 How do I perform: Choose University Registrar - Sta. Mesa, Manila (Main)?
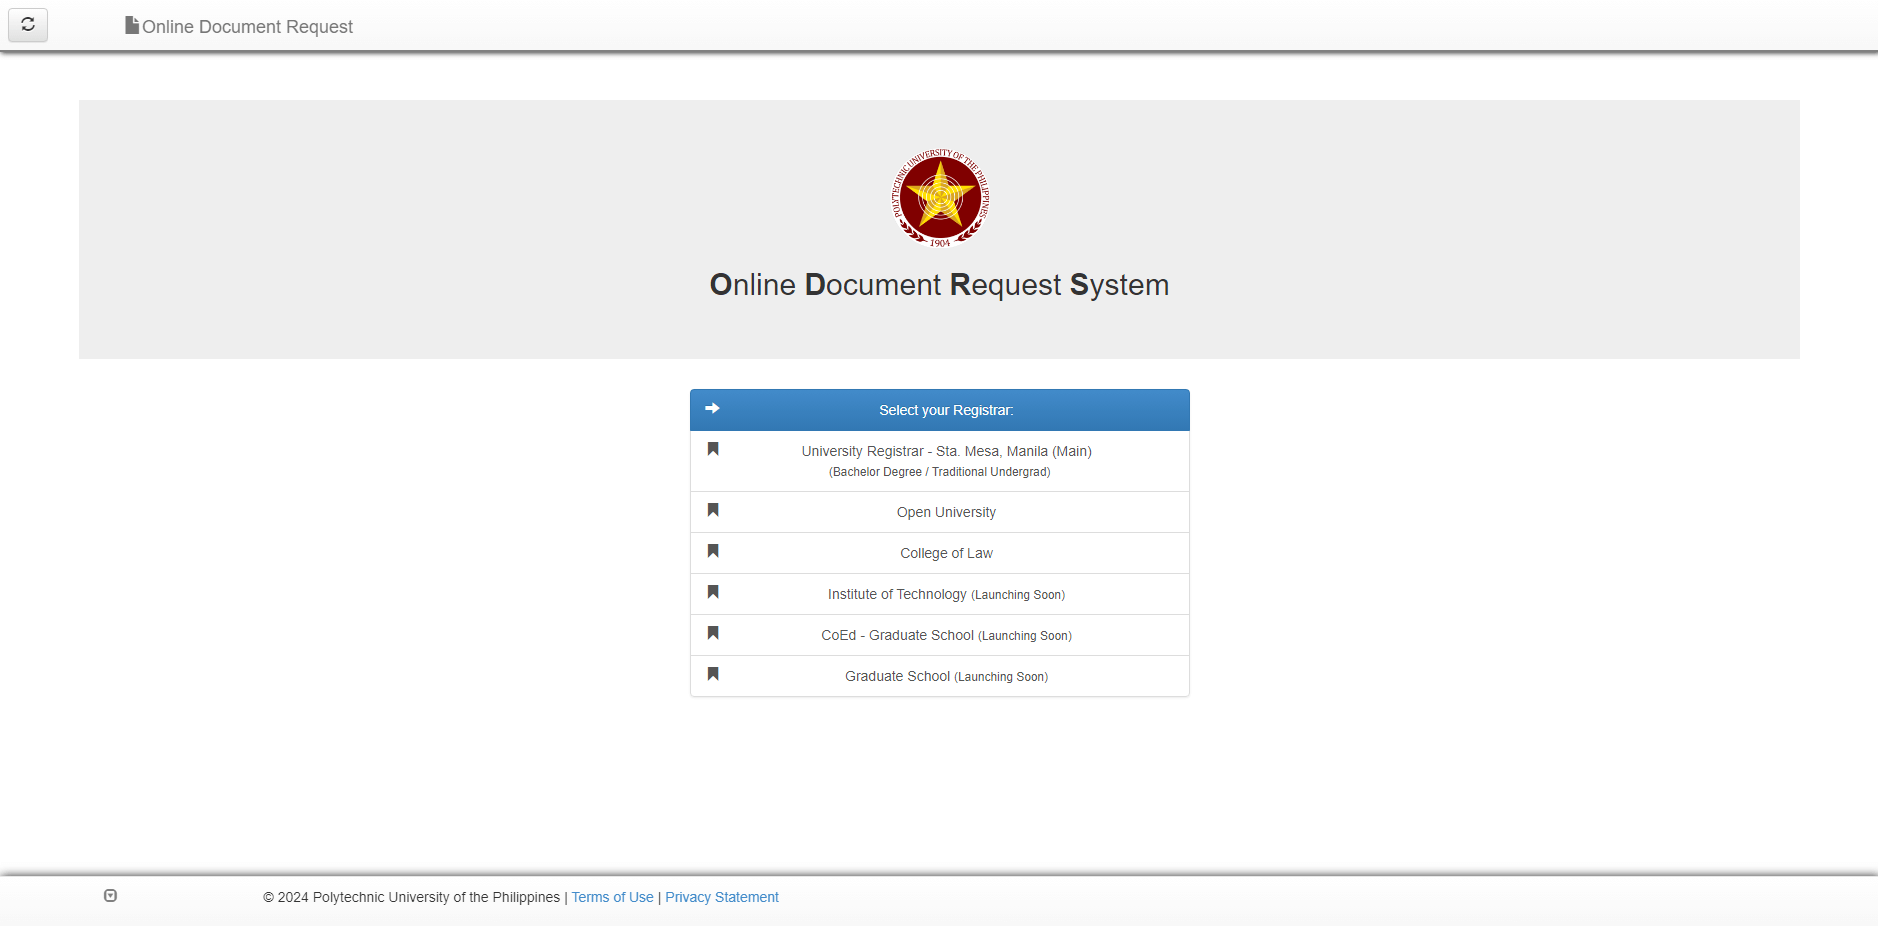[940, 461]
